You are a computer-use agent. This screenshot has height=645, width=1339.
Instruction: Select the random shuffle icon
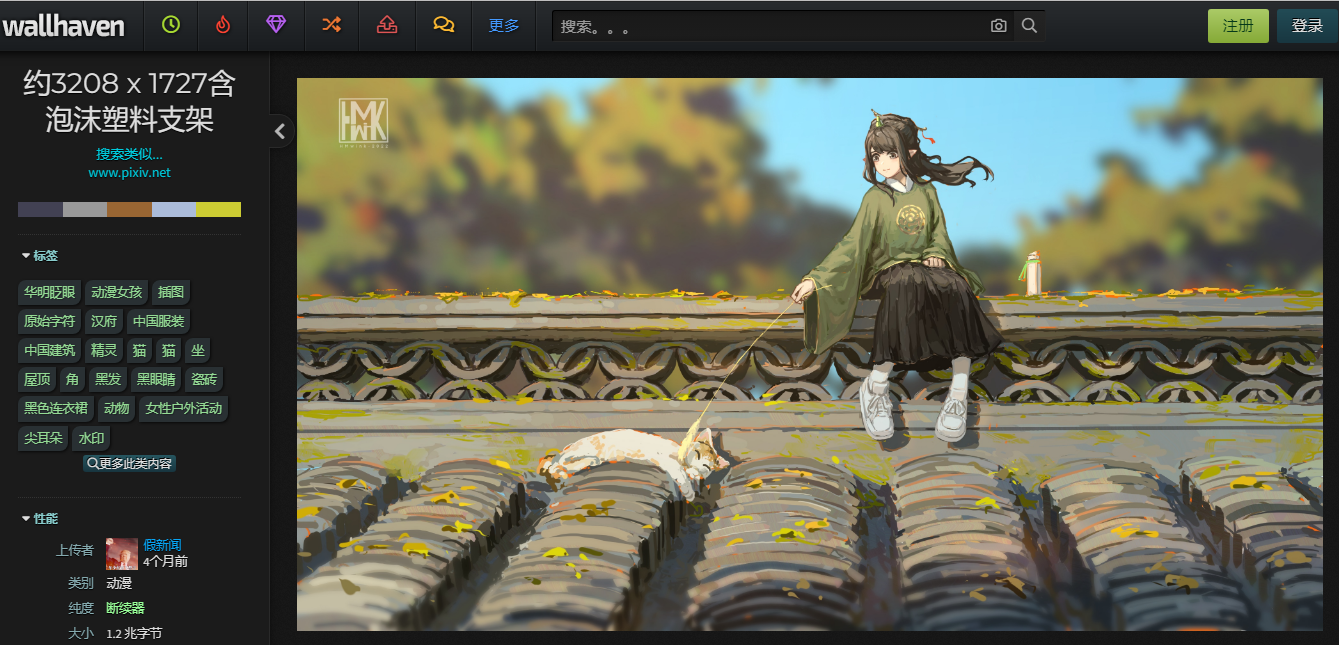[331, 25]
